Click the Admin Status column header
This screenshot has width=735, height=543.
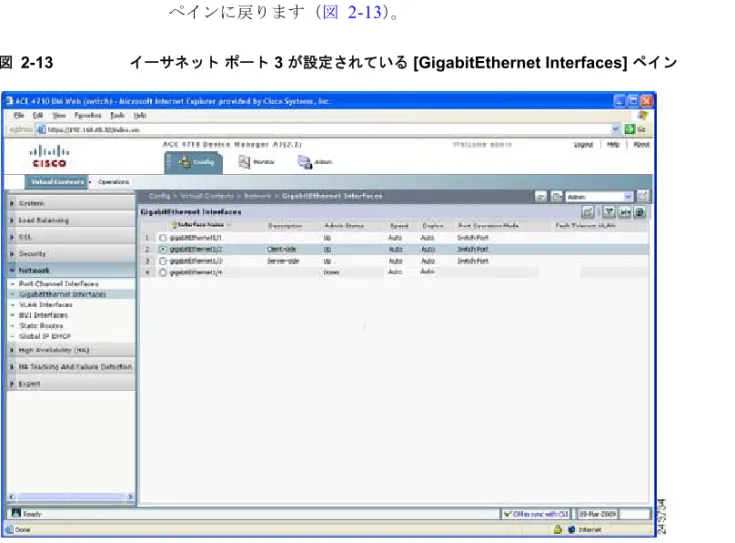click(344, 226)
